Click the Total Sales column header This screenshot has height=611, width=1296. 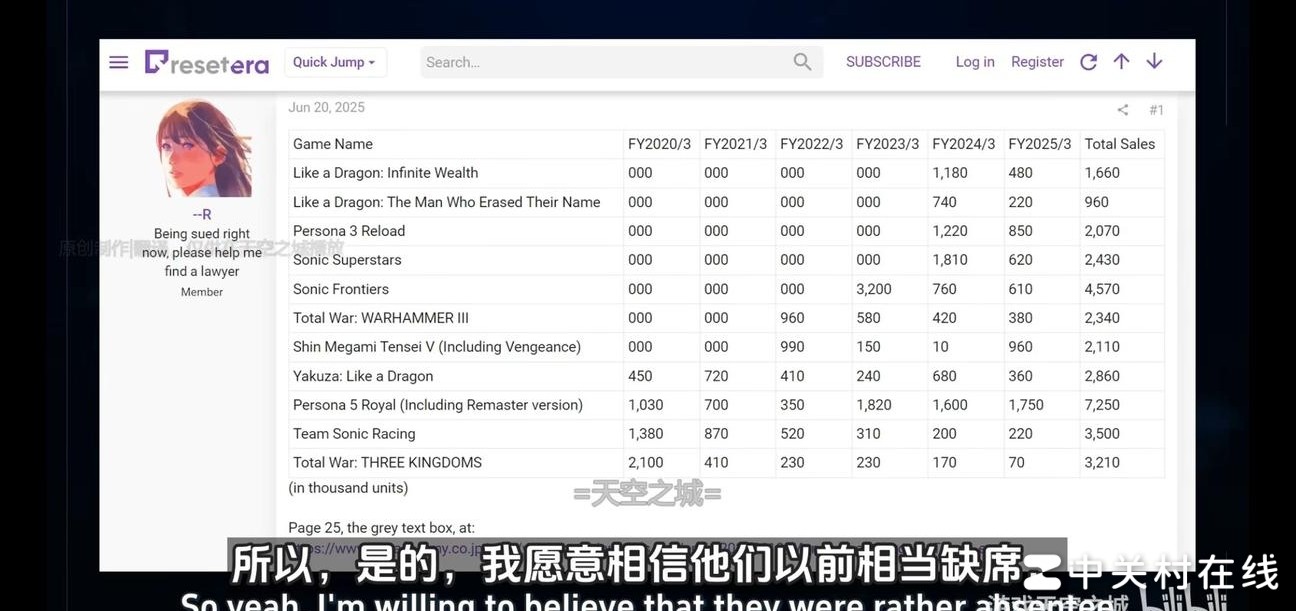(1121, 143)
